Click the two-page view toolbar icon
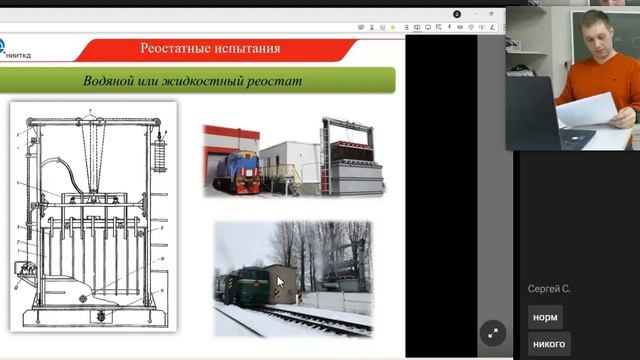This screenshot has height=360, width=640. 417,27
